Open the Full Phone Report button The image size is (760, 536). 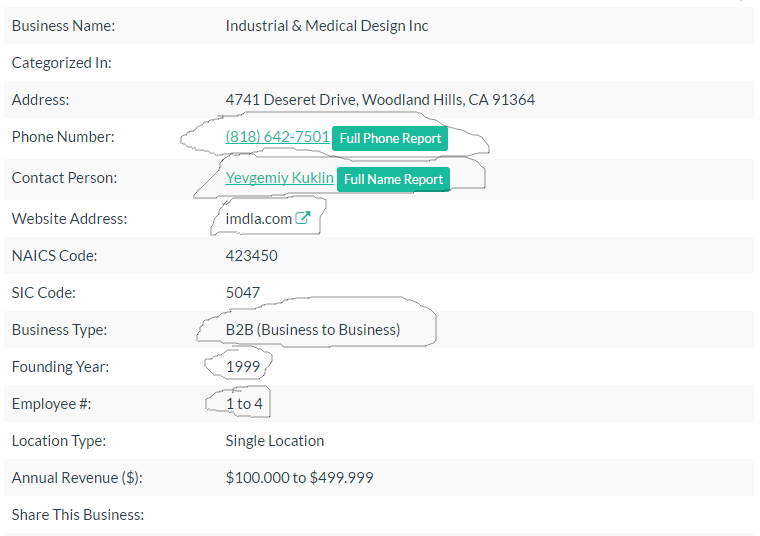tap(390, 139)
